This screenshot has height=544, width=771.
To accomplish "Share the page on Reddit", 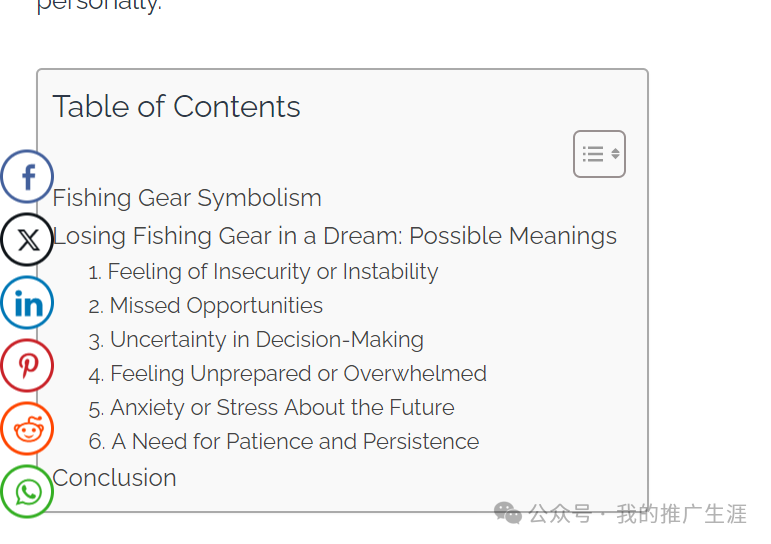I will 27,428.
